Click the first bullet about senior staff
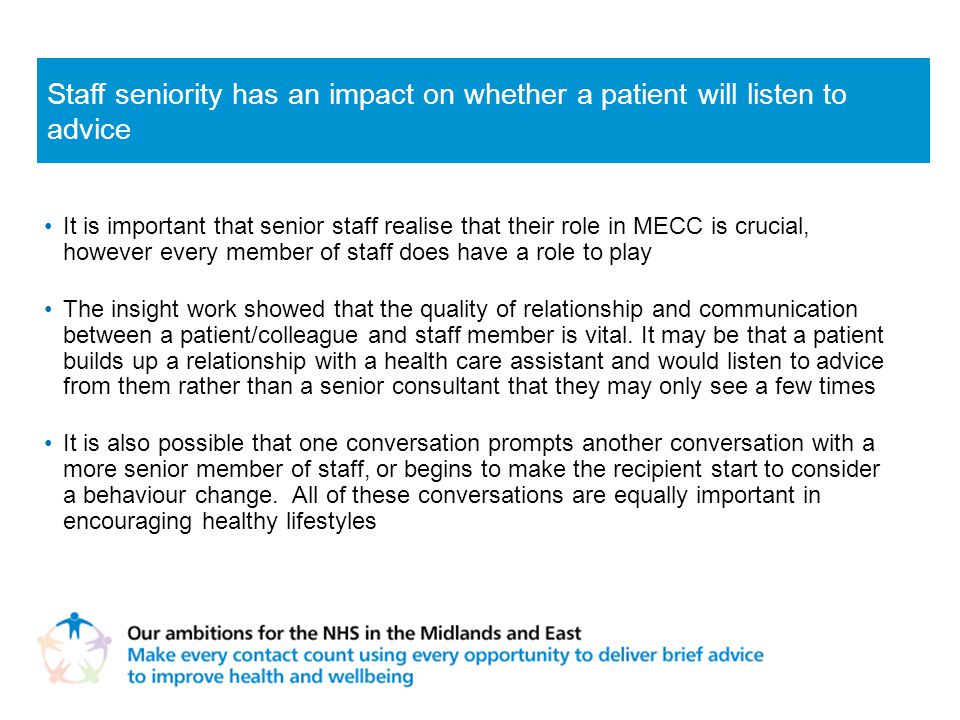960x720 pixels. pyautogui.click(x=435, y=239)
